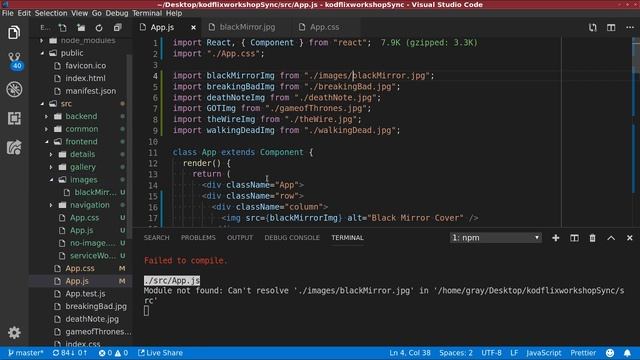Click ./src/App.js link in terminal
The image size is (640, 360).
pos(172,280)
